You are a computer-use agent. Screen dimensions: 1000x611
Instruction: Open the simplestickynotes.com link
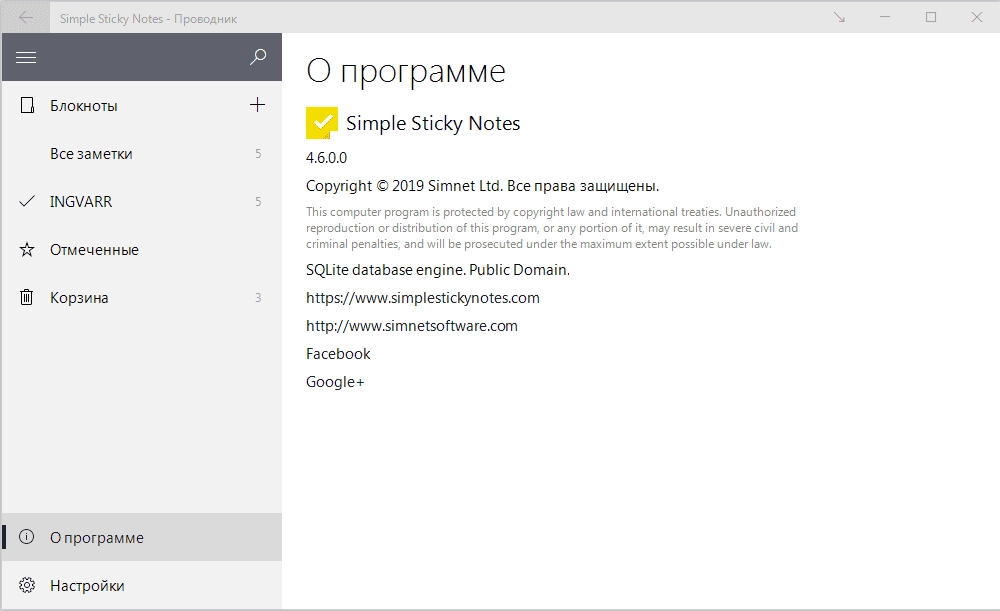pos(423,298)
